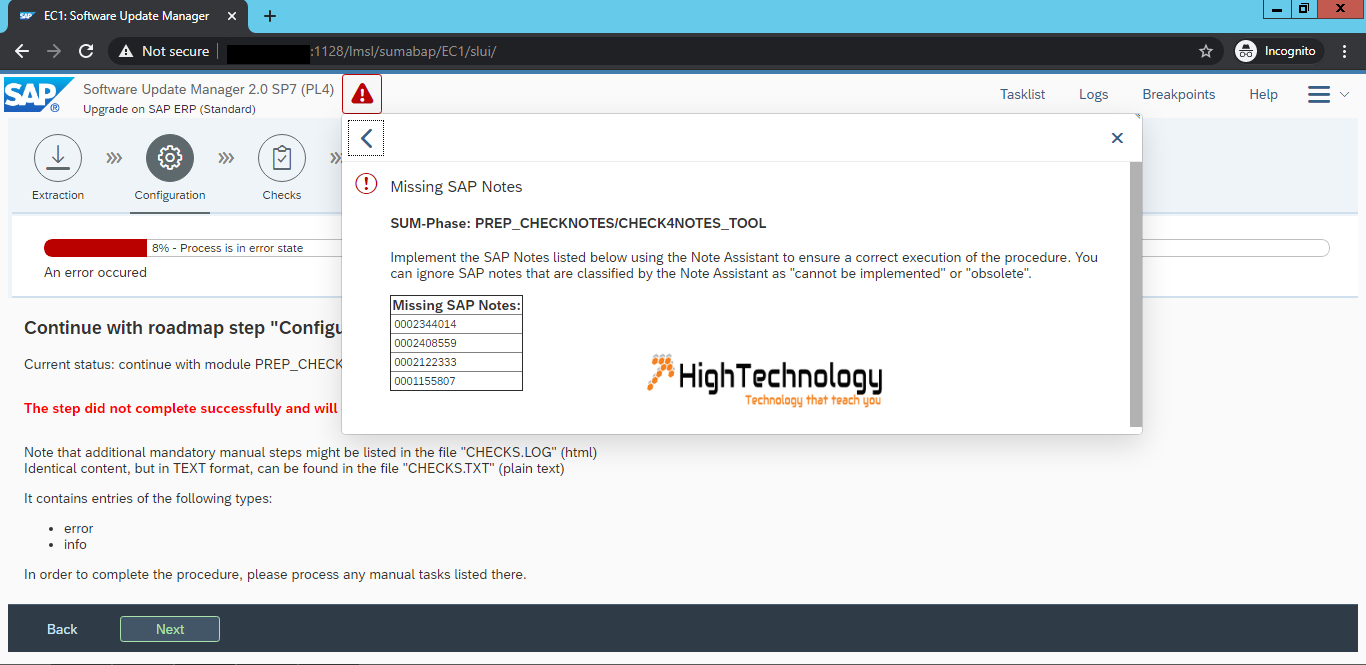Click SAP Note 0002408559 in the table

(456, 343)
